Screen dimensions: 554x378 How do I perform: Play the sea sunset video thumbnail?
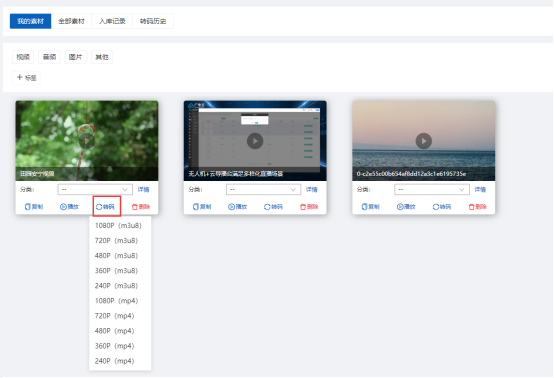pos(424,141)
